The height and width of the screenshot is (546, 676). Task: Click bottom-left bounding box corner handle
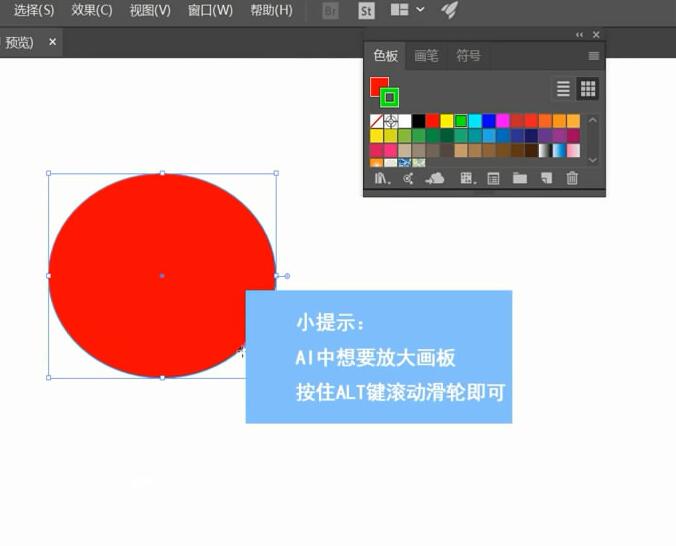pos(48,378)
